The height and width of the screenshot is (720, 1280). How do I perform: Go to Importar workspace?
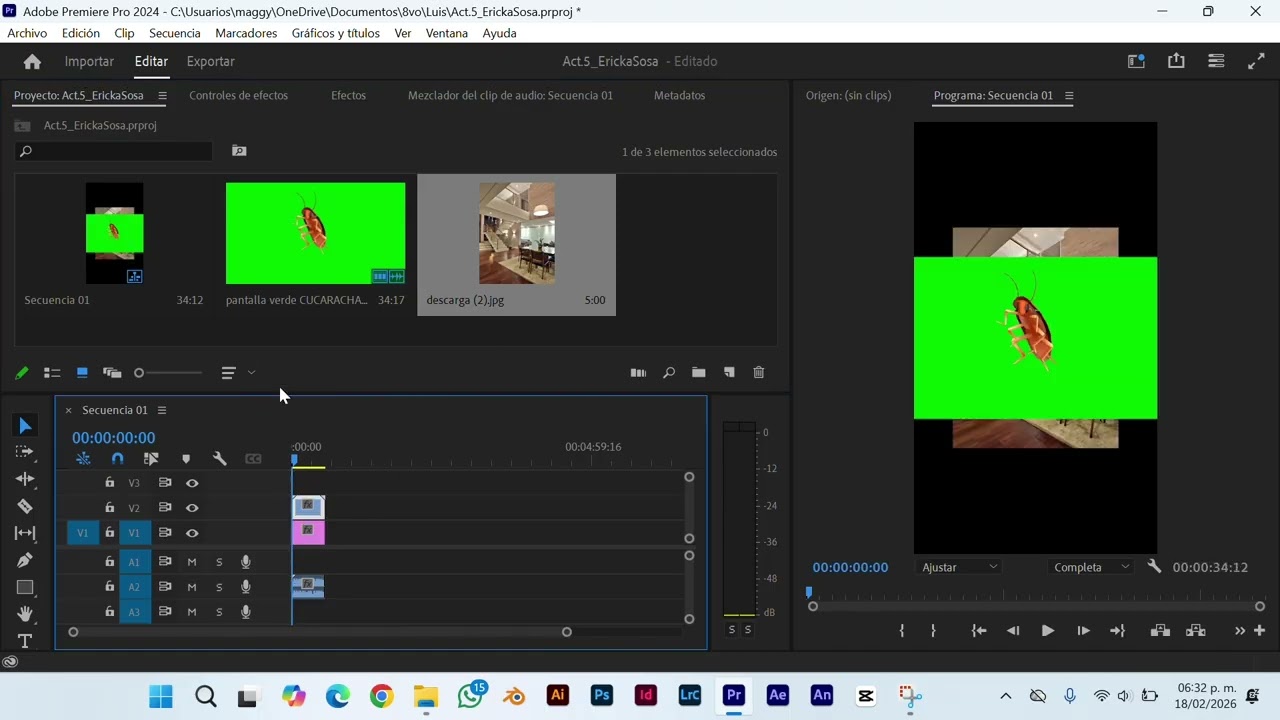[89, 61]
